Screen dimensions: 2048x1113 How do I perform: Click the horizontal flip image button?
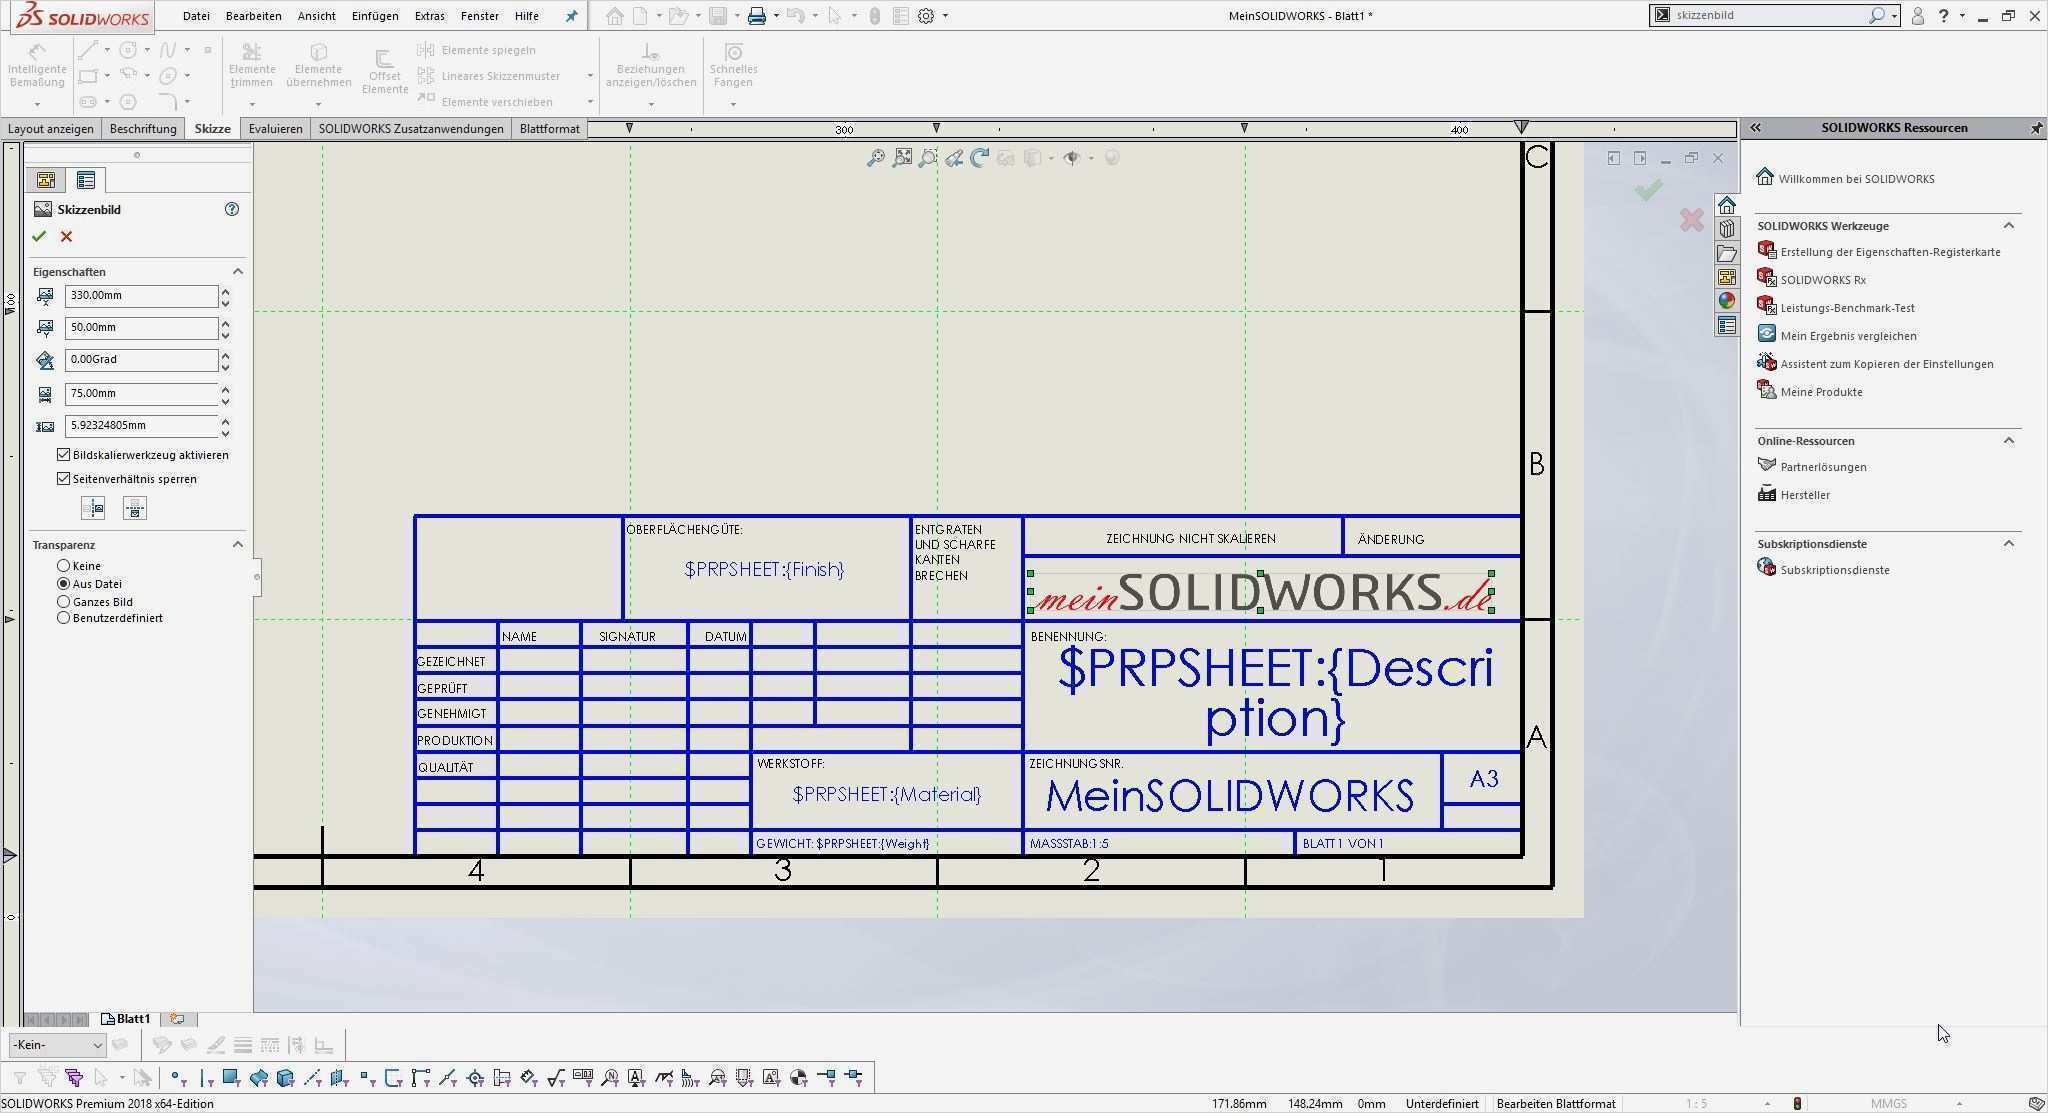[93, 509]
